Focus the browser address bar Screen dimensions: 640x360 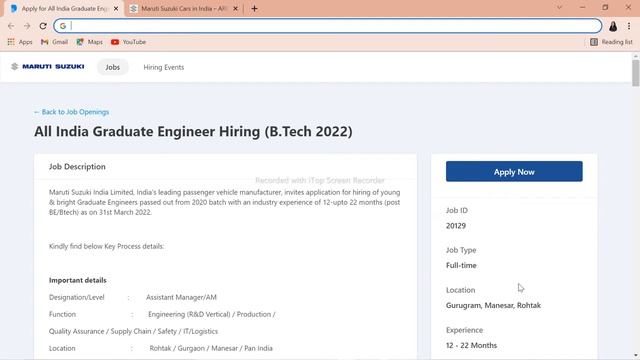328,26
